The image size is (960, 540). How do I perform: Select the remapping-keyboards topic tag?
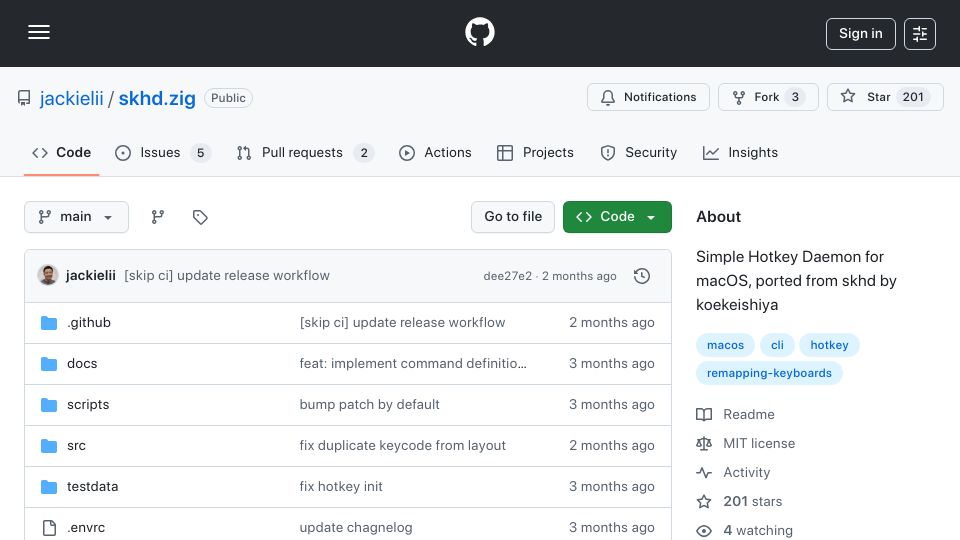[x=769, y=373]
